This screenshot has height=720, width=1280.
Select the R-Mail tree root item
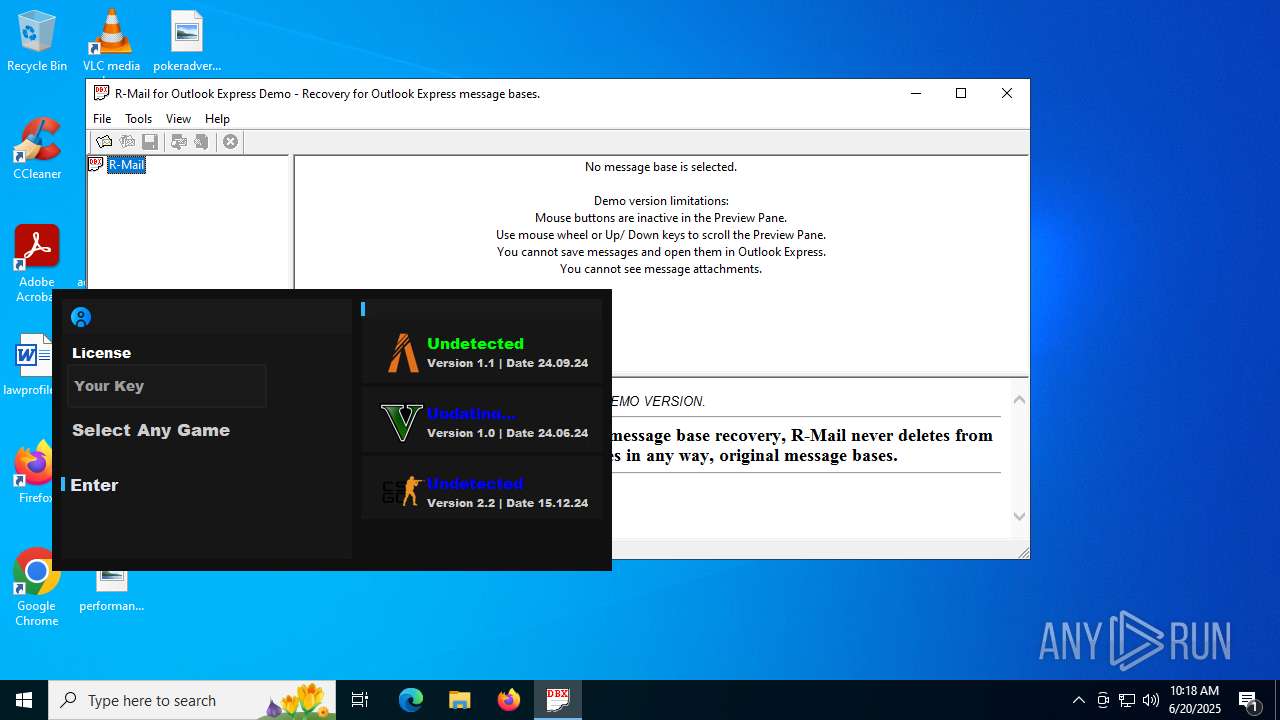point(126,165)
